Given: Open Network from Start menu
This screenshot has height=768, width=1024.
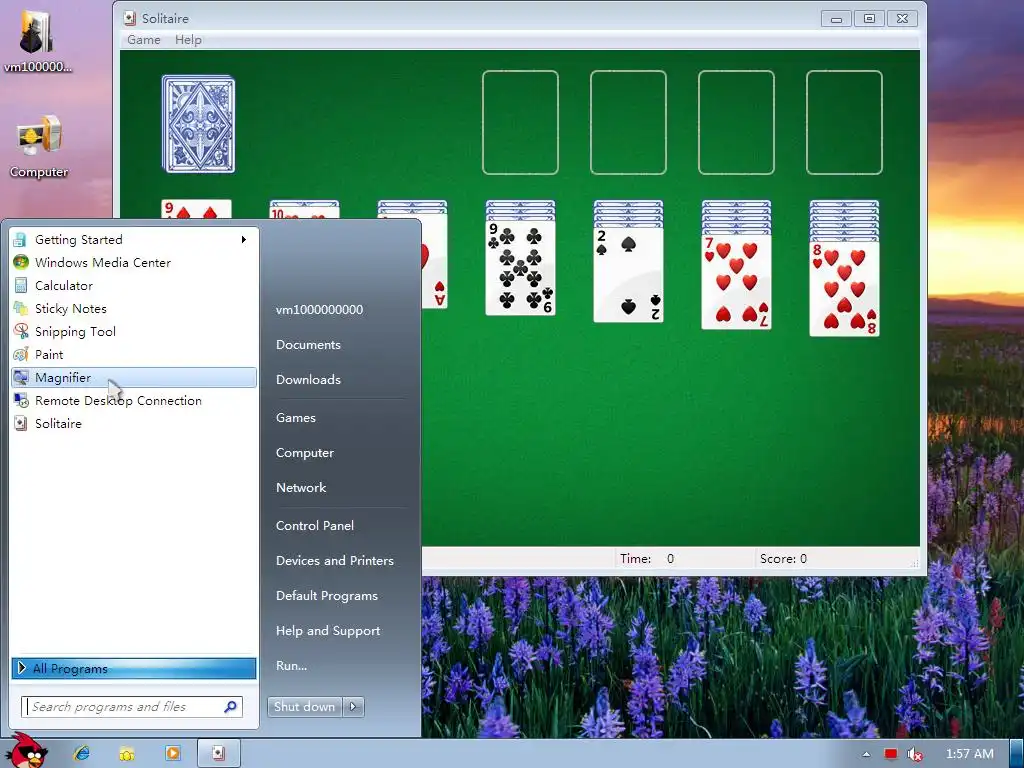Looking at the screenshot, I should [x=301, y=488].
